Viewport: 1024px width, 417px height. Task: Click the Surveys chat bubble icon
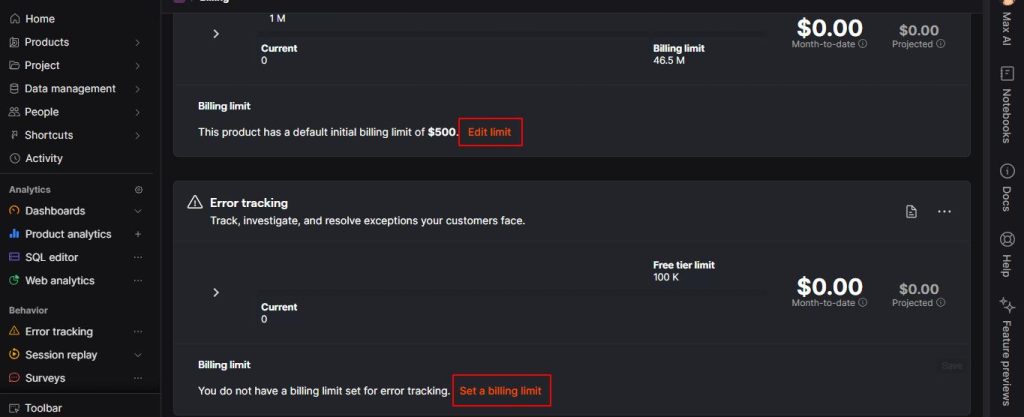(14, 378)
